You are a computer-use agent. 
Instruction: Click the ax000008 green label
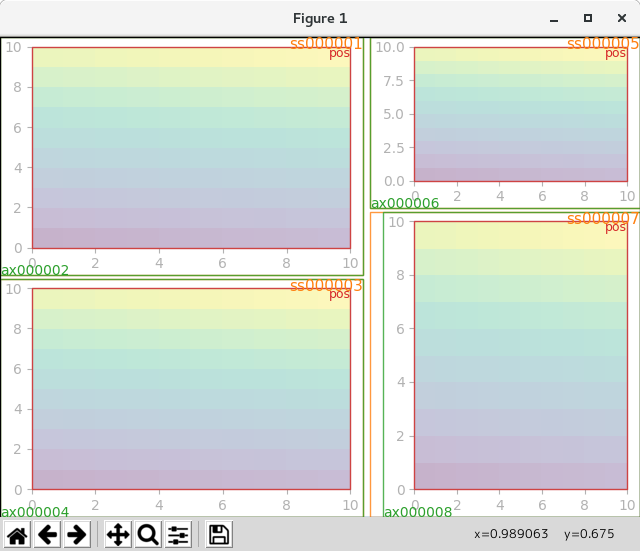418,512
